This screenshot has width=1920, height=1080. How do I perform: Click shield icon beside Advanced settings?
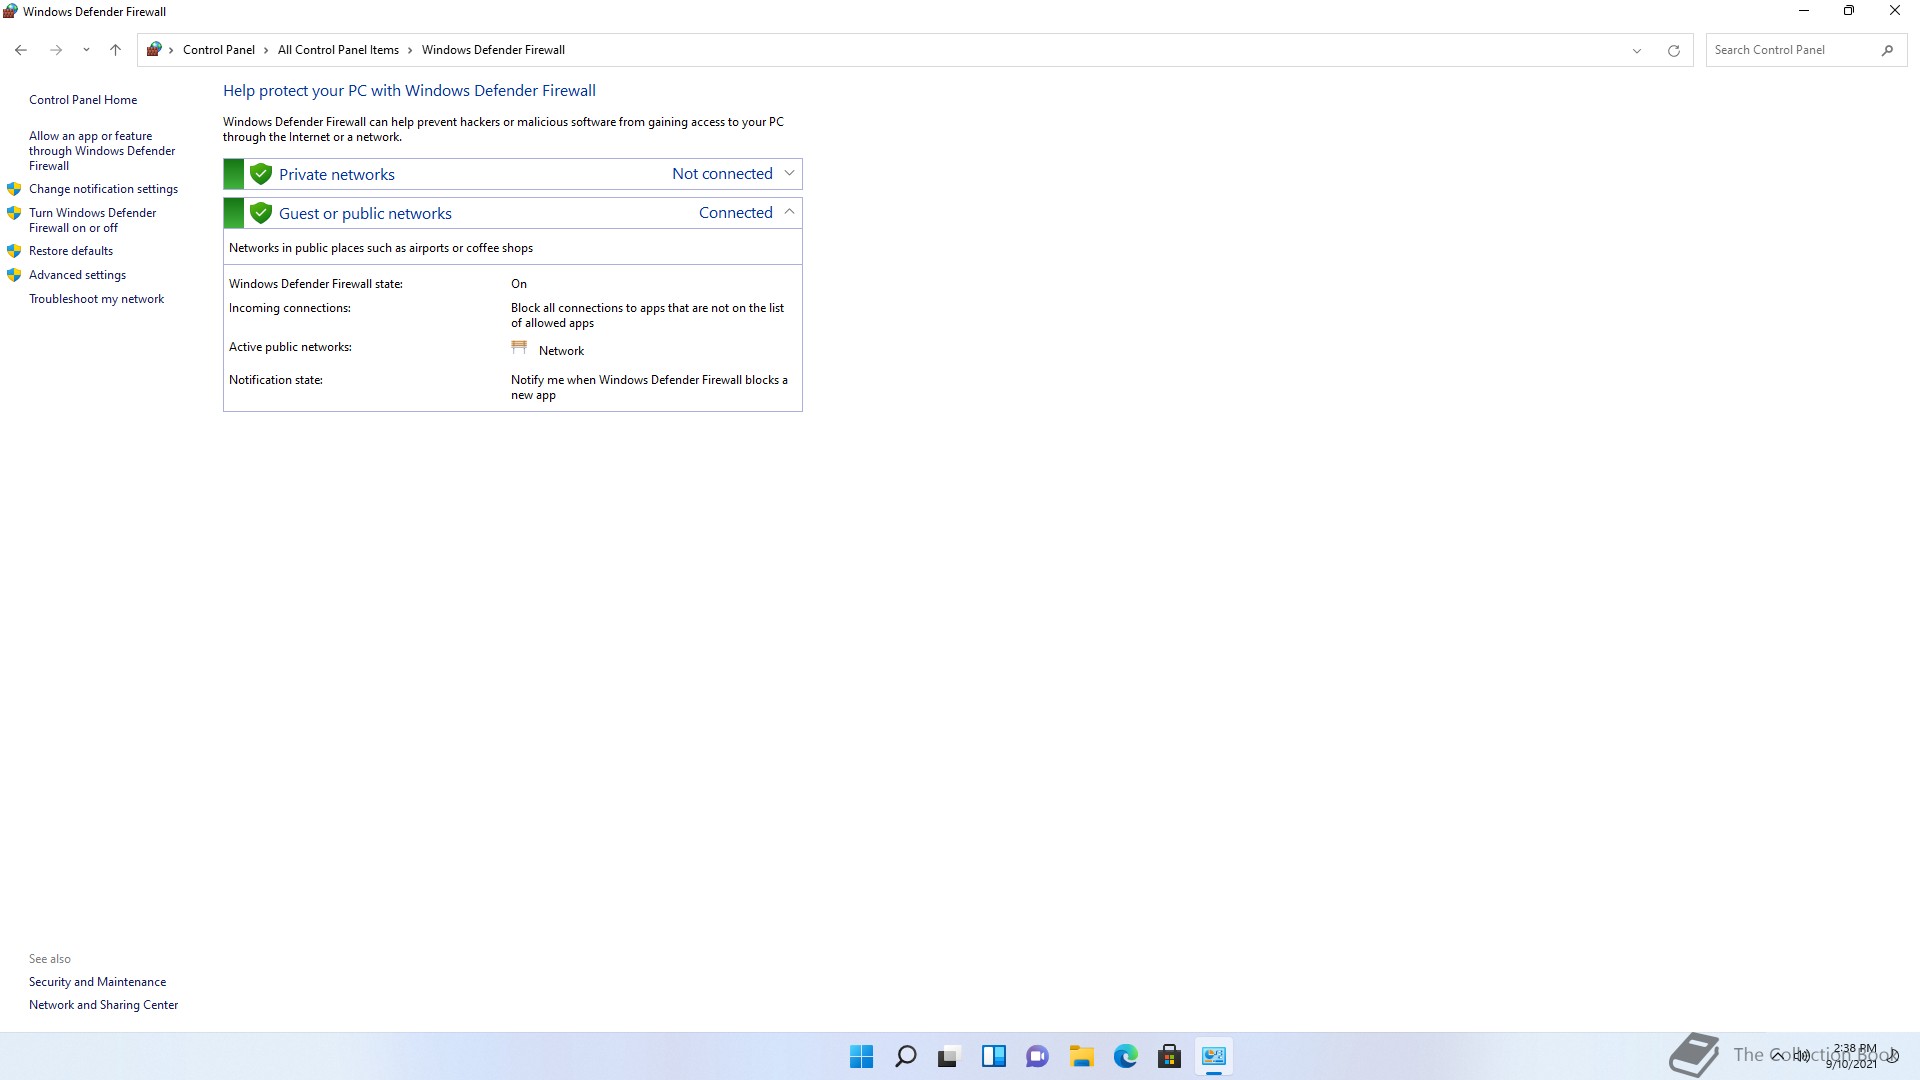14,275
